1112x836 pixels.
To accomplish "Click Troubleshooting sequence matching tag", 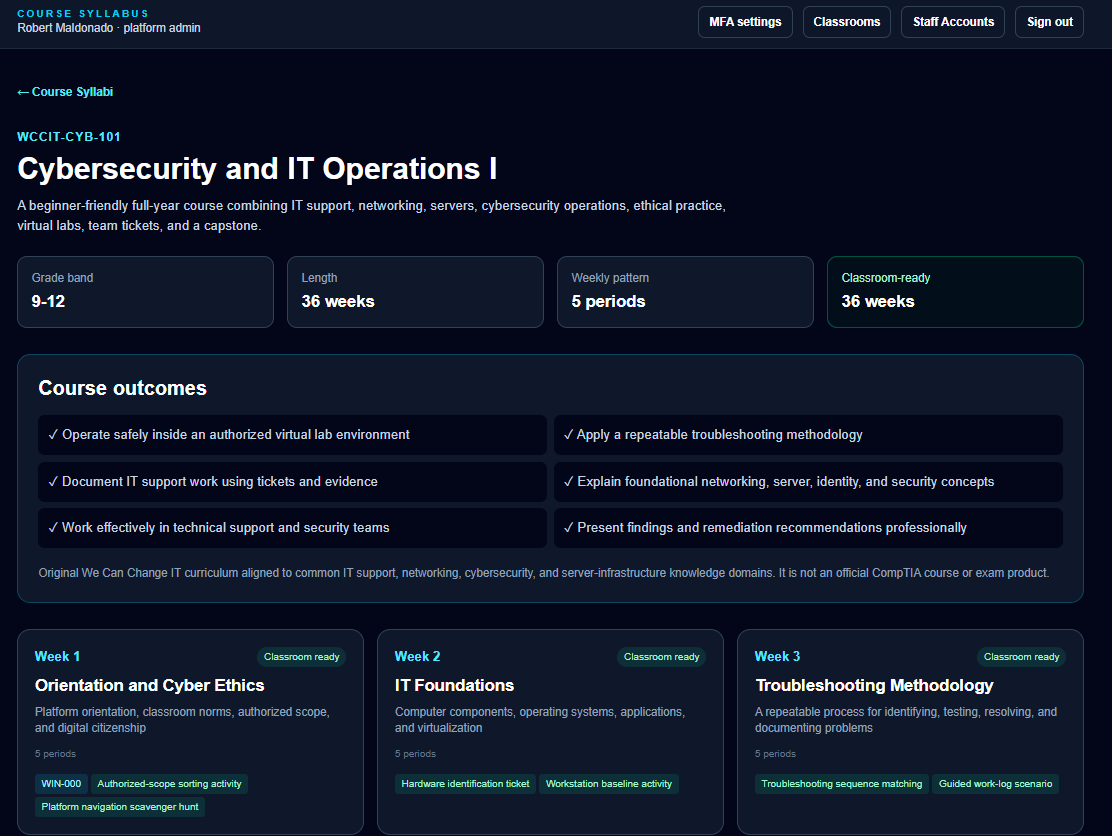I will click(842, 784).
